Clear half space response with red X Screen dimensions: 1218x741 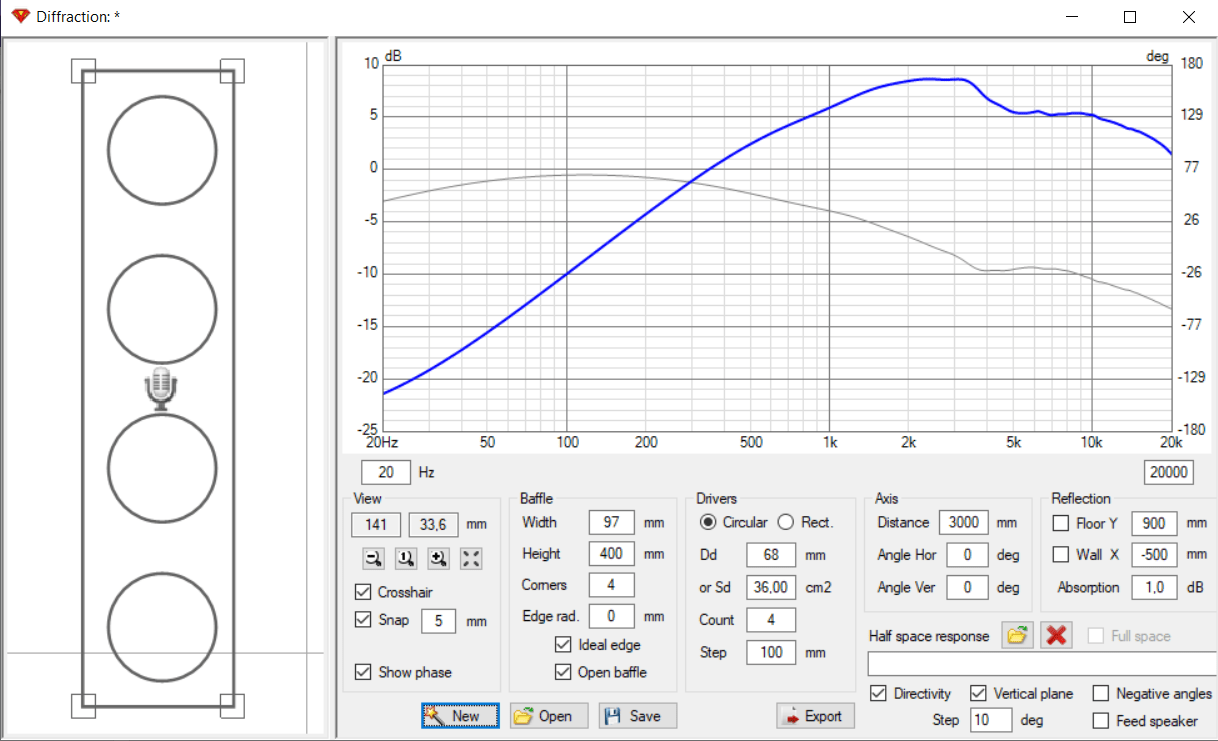1056,636
